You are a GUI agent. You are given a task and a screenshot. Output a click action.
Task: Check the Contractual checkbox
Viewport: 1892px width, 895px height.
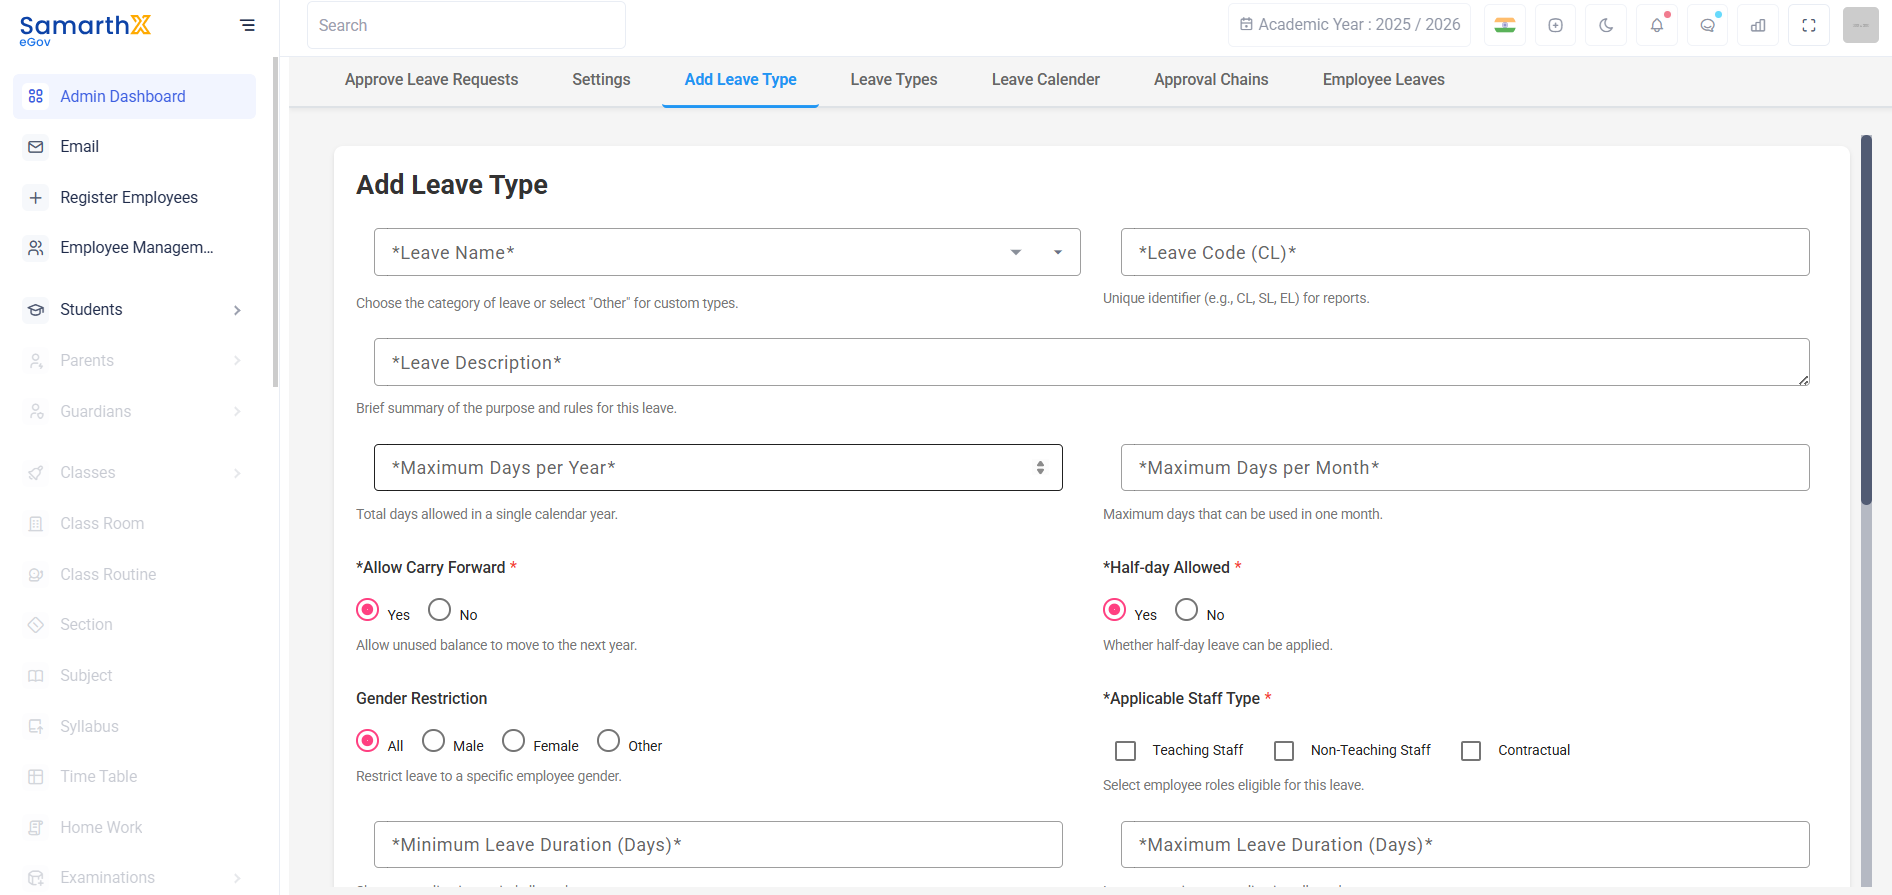1471,751
